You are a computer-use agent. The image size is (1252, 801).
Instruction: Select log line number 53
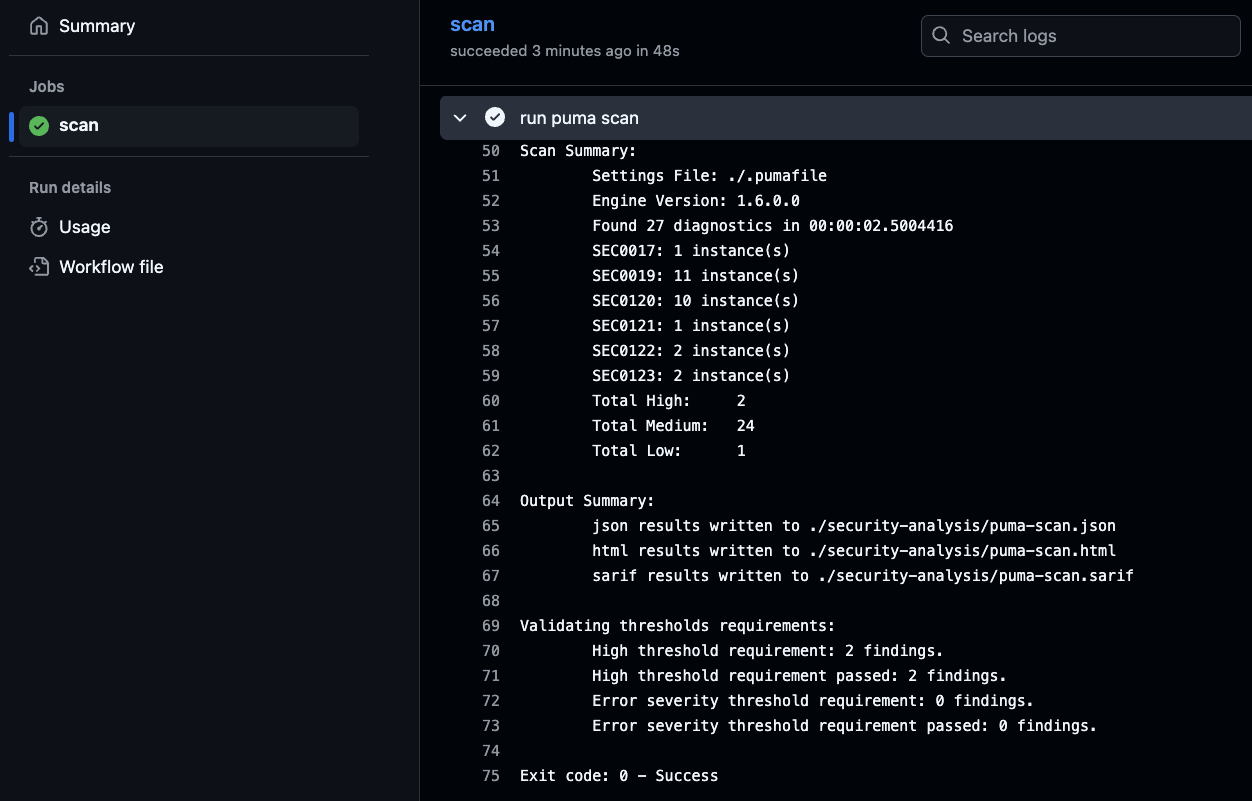pyautogui.click(x=490, y=226)
